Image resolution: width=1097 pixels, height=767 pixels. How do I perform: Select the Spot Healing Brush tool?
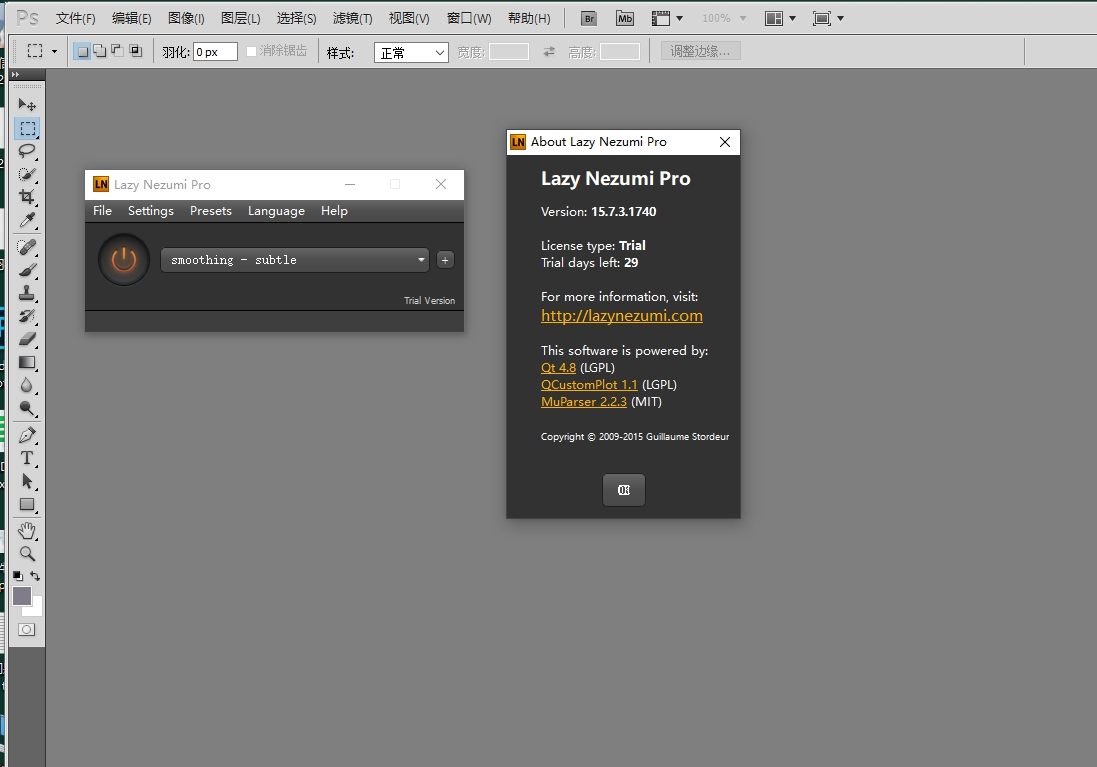27,247
